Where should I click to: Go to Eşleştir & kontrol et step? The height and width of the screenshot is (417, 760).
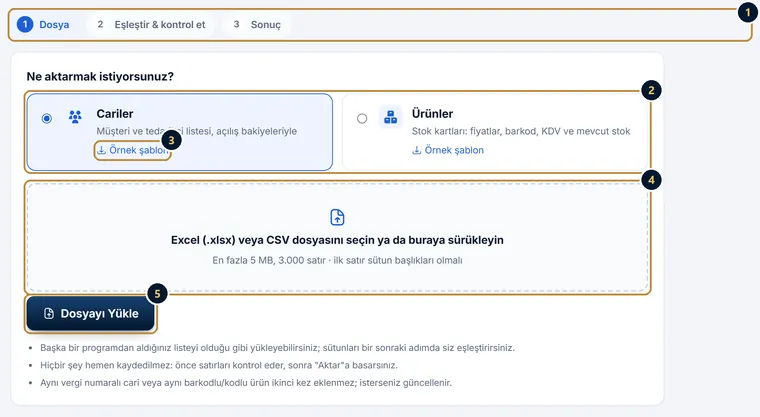click(152, 24)
